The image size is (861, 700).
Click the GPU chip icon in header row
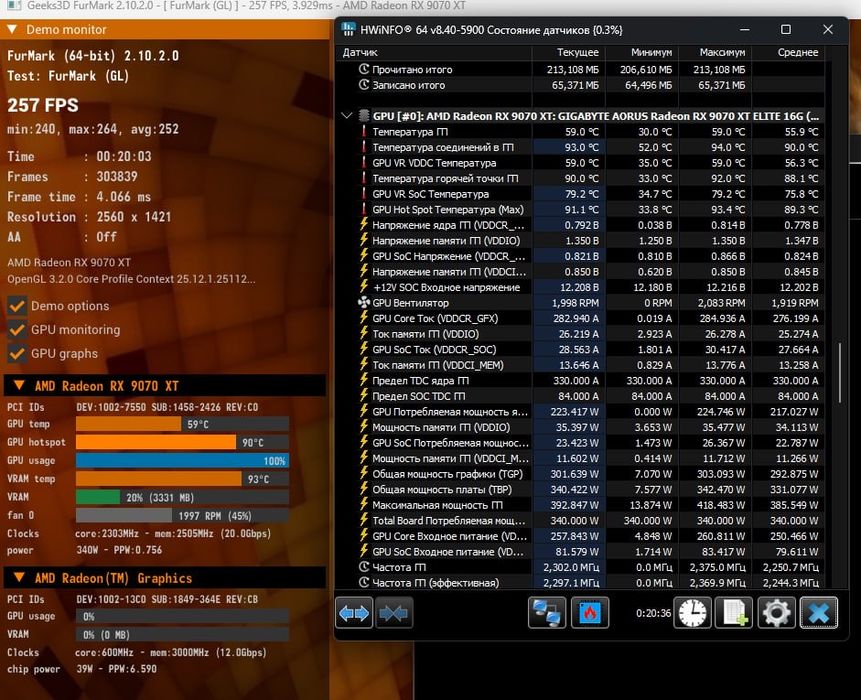click(x=364, y=116)
